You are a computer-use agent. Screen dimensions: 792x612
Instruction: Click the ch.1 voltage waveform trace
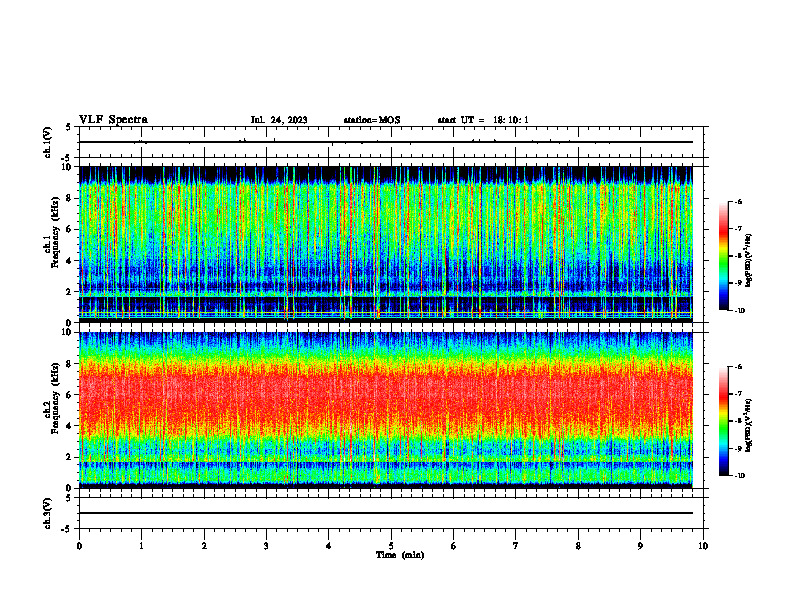click(386, 142)
